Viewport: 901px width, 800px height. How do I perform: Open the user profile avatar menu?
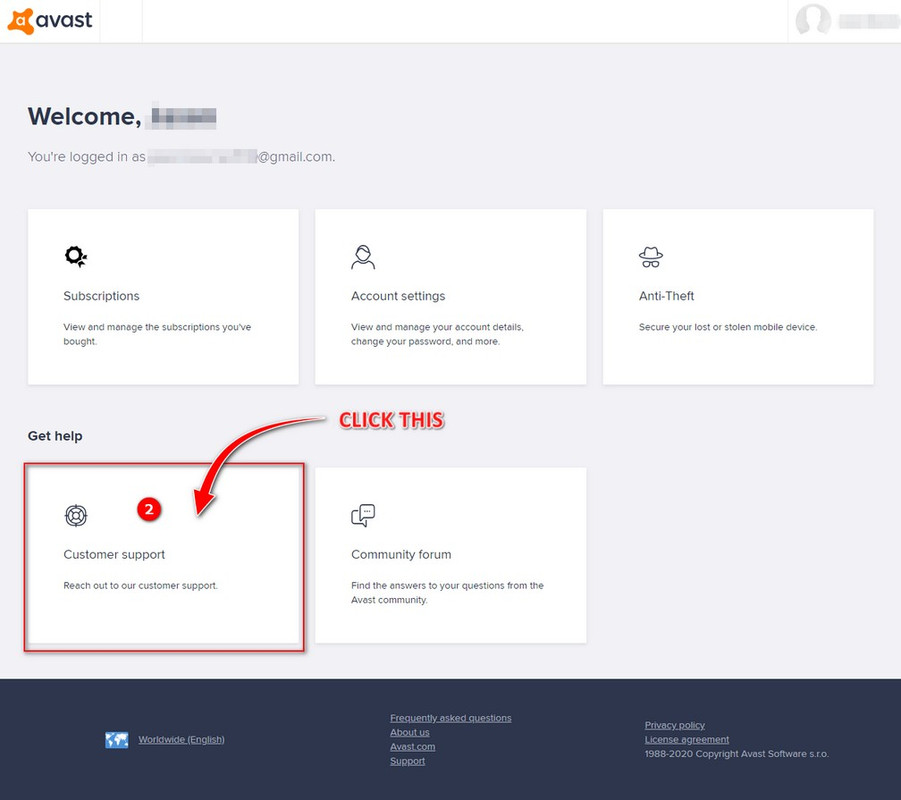[x=813, y=21]
